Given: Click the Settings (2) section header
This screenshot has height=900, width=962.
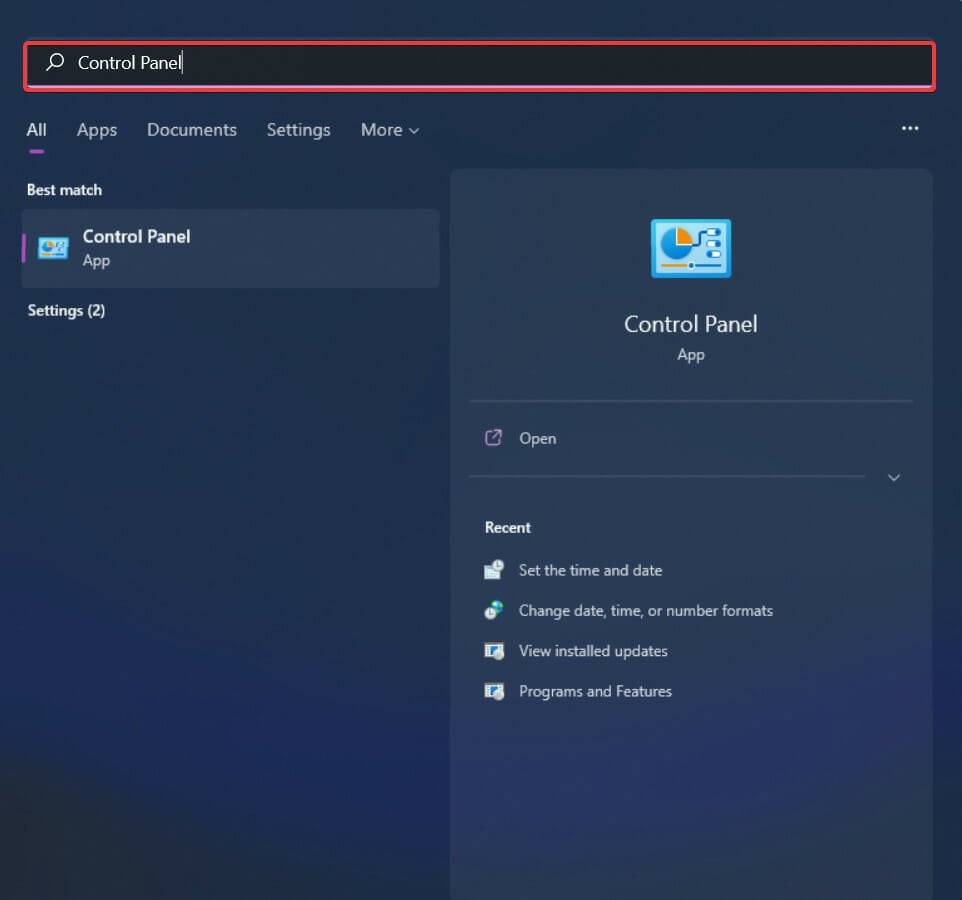Looking at the screenshot, I should pyautogui.click(x=66, y=310).
